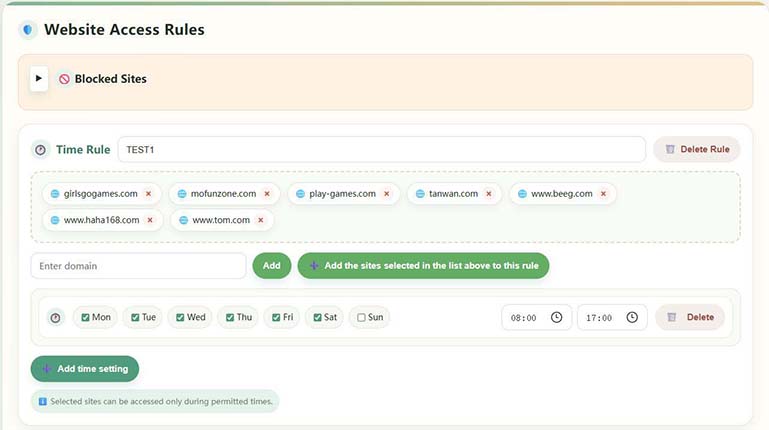Click the globe icon on www.beeg.com chip
The width and height of the screenshot is (769, 430).
pos(522,194)
